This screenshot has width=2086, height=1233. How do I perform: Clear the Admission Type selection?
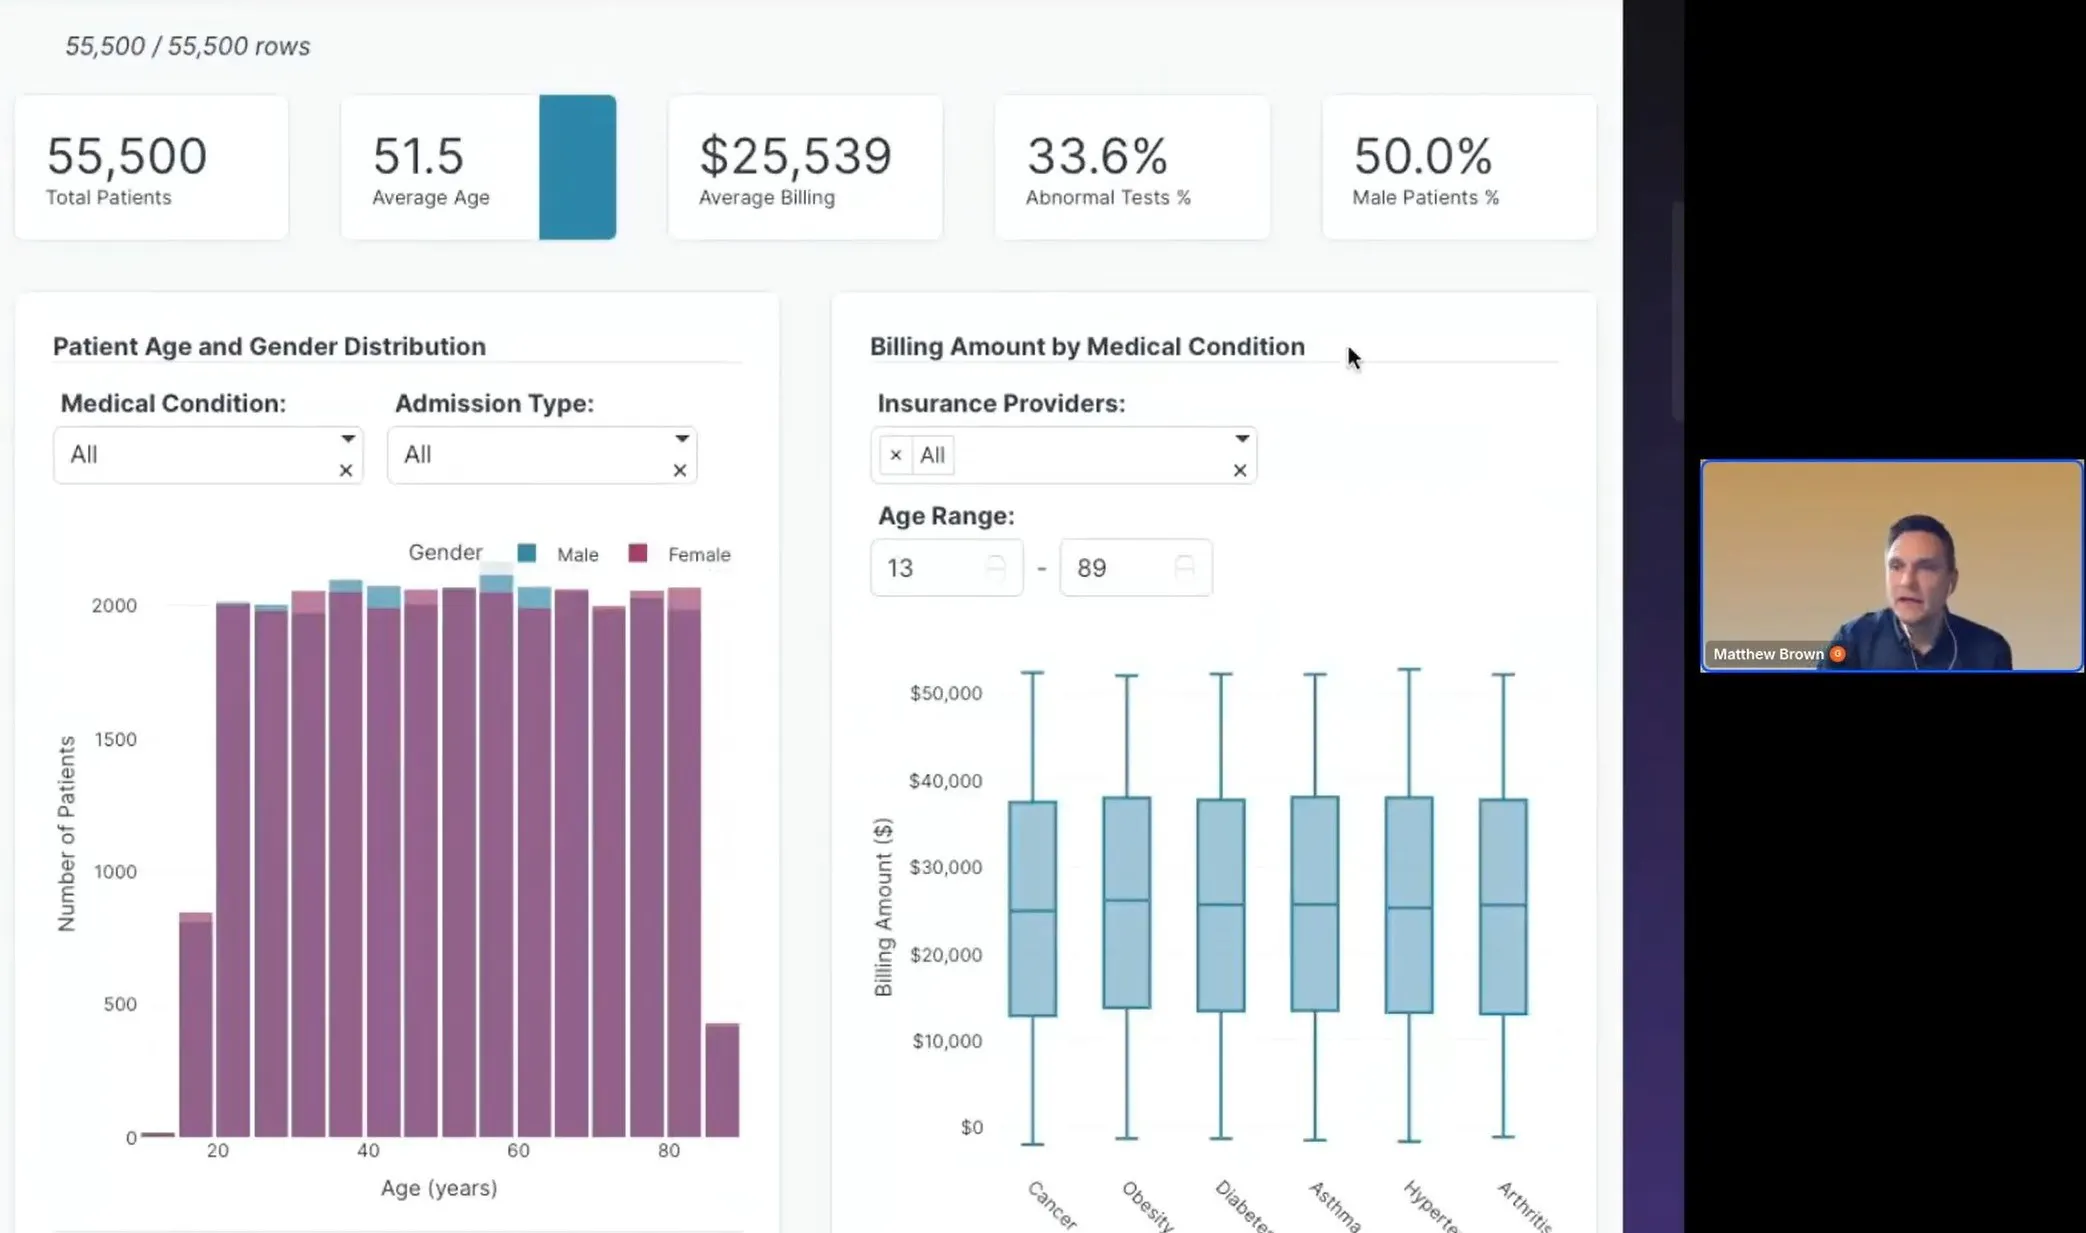[680, 470]
